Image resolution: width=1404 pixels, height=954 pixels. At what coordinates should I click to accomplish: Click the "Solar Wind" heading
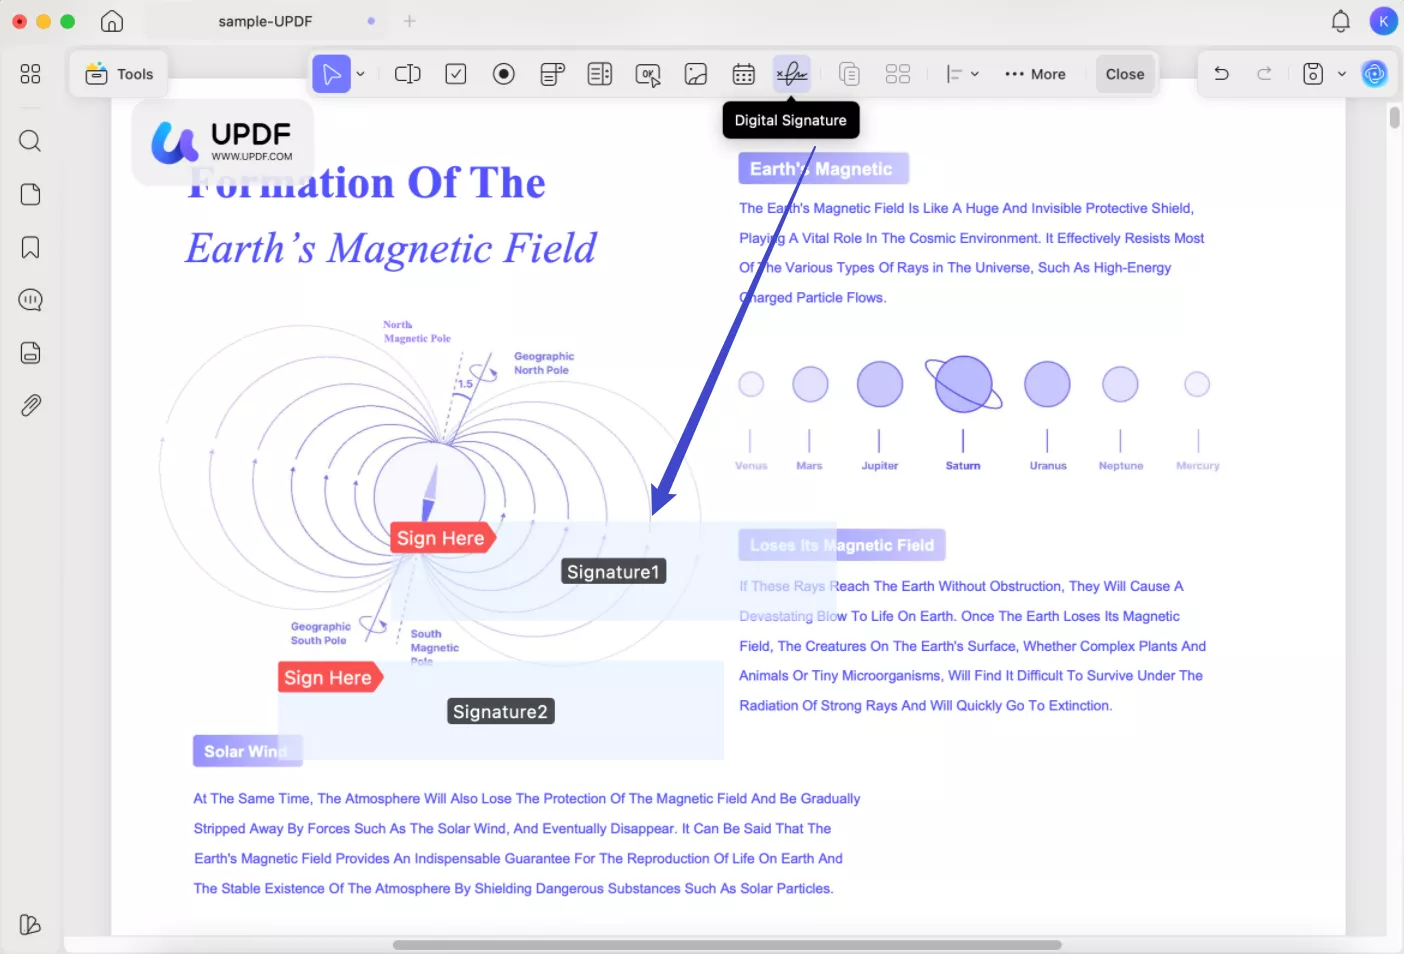point(247,751)
